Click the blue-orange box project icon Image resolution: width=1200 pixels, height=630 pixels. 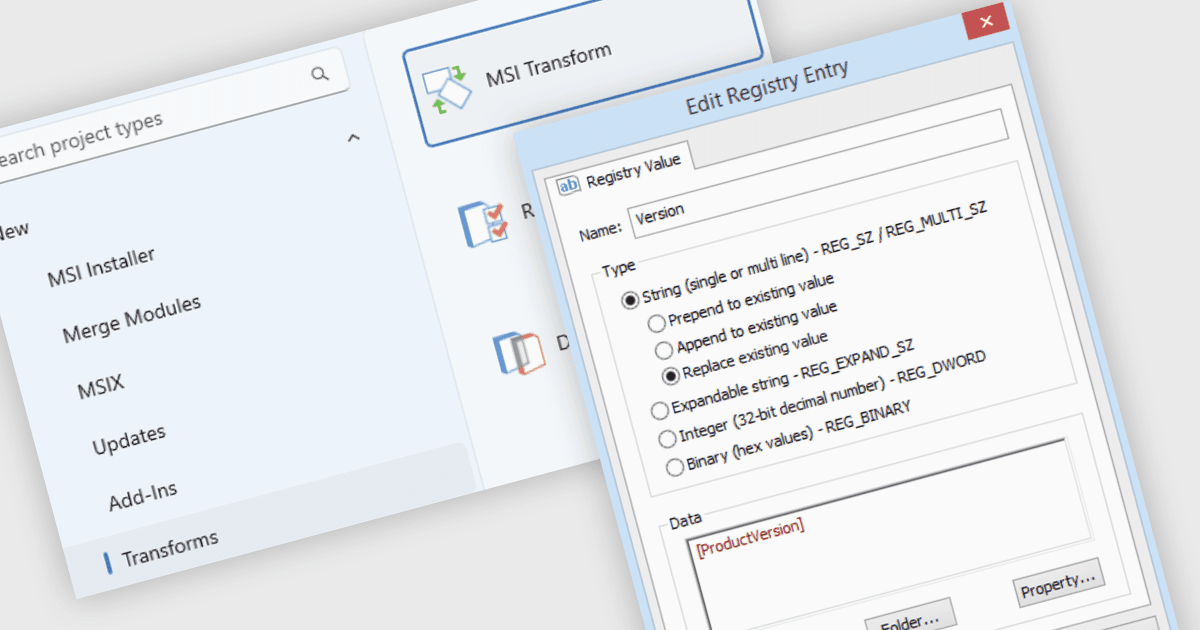coord(517,352)
